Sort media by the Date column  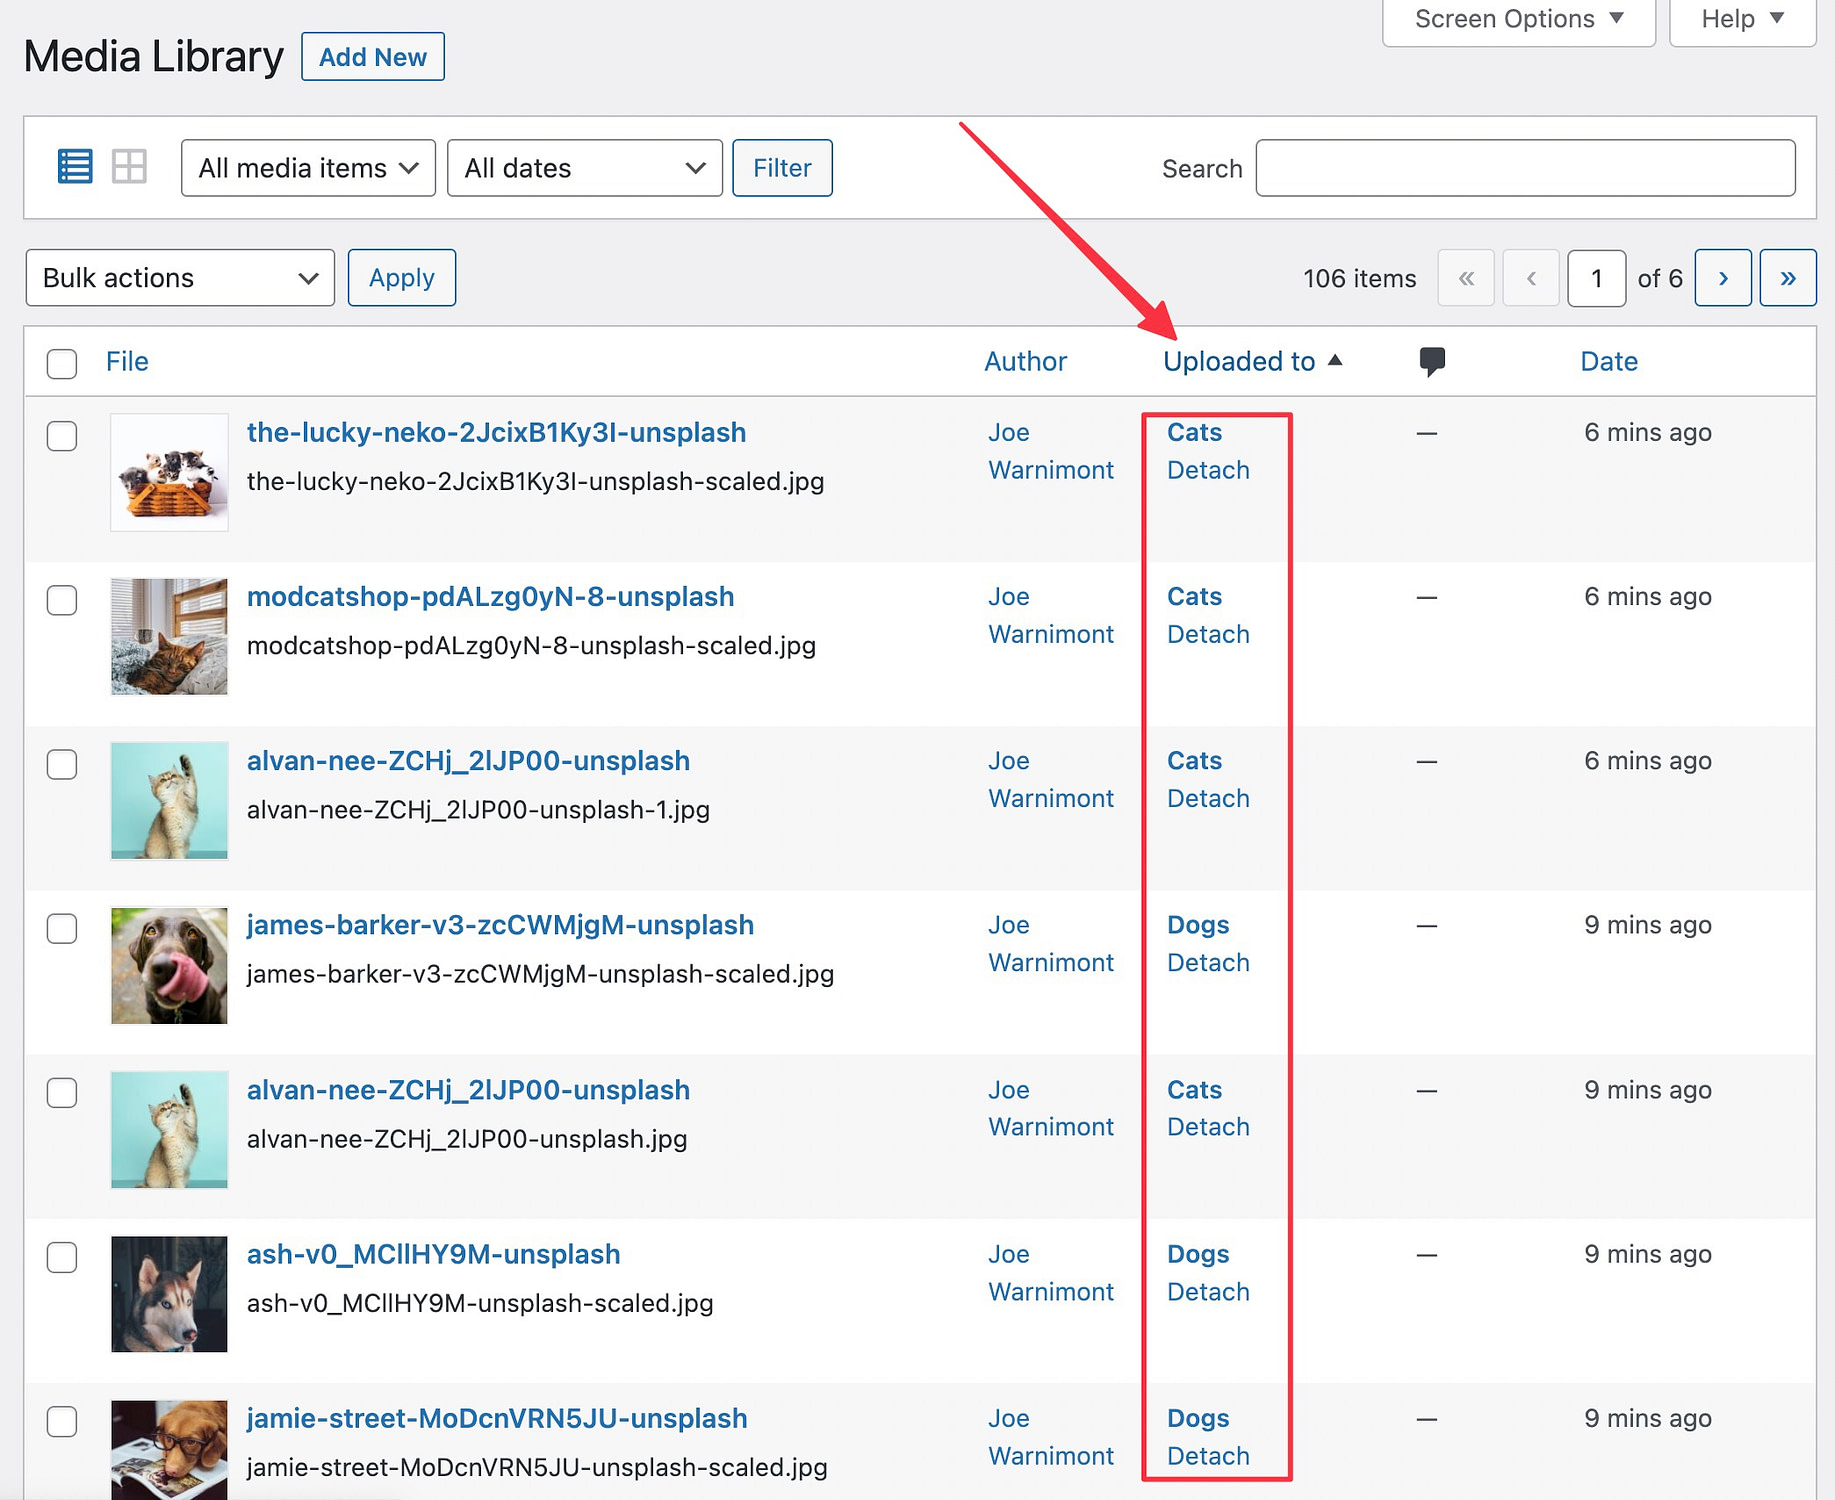point(1607,361)
